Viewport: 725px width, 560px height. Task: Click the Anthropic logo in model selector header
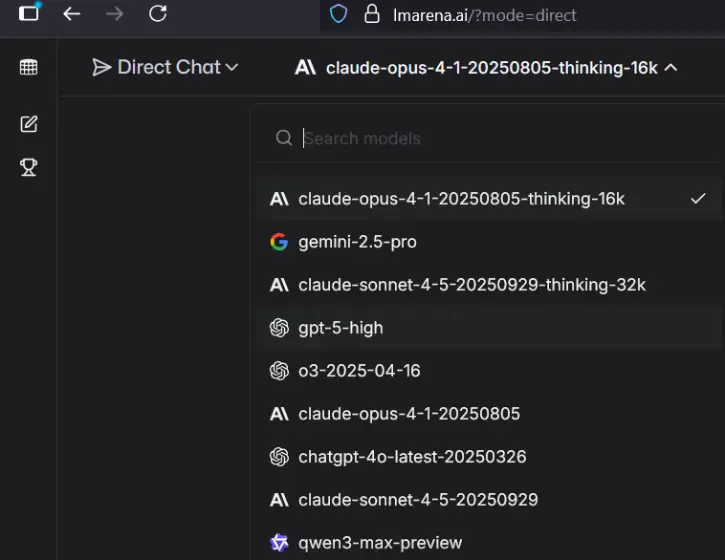click(305, 68)
